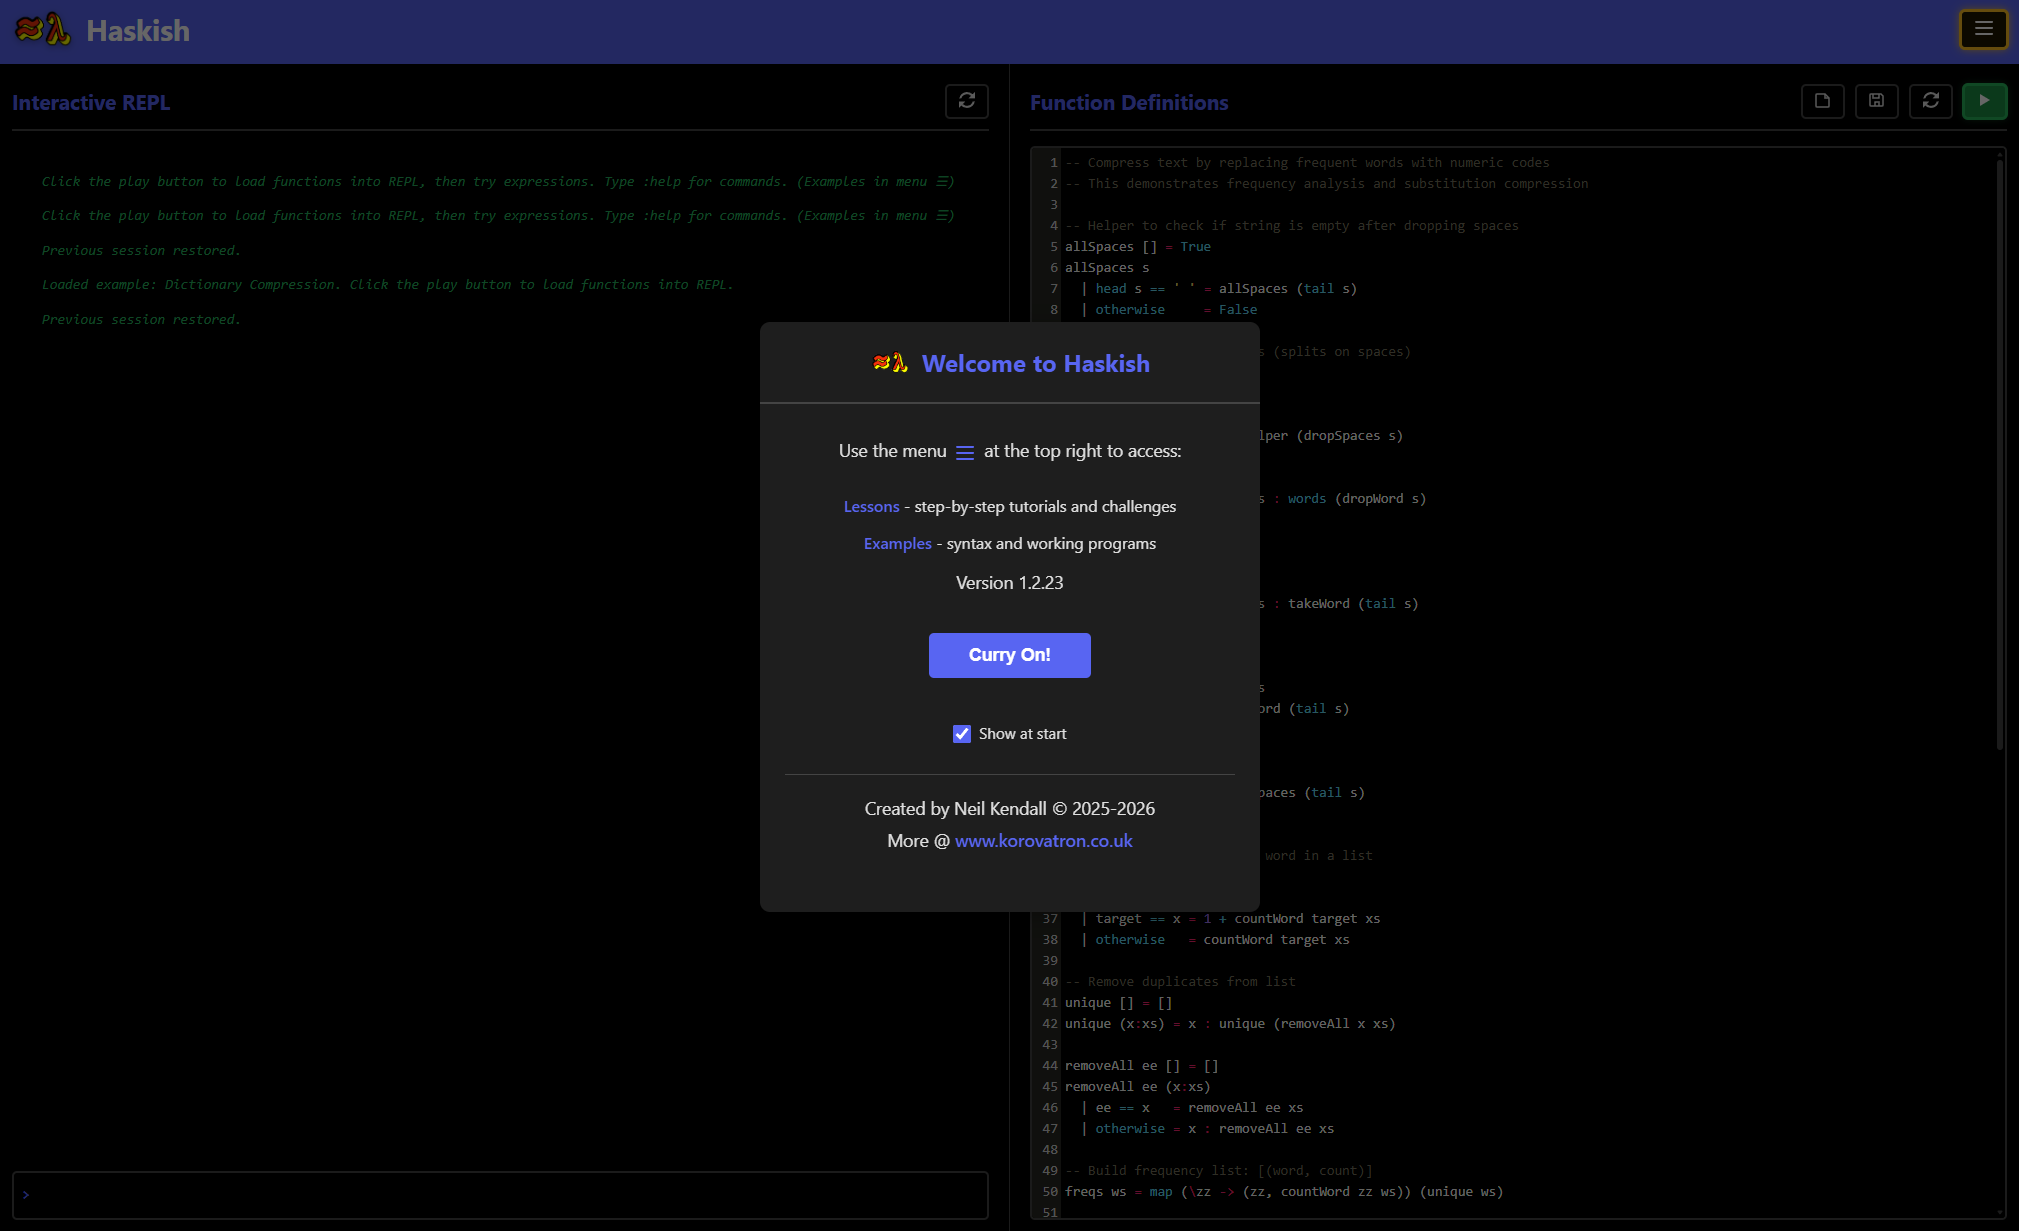Click the comment '-- Remove duplicates from list'
This screenshot has height=1231, width=2019.
click(1180, 982)
